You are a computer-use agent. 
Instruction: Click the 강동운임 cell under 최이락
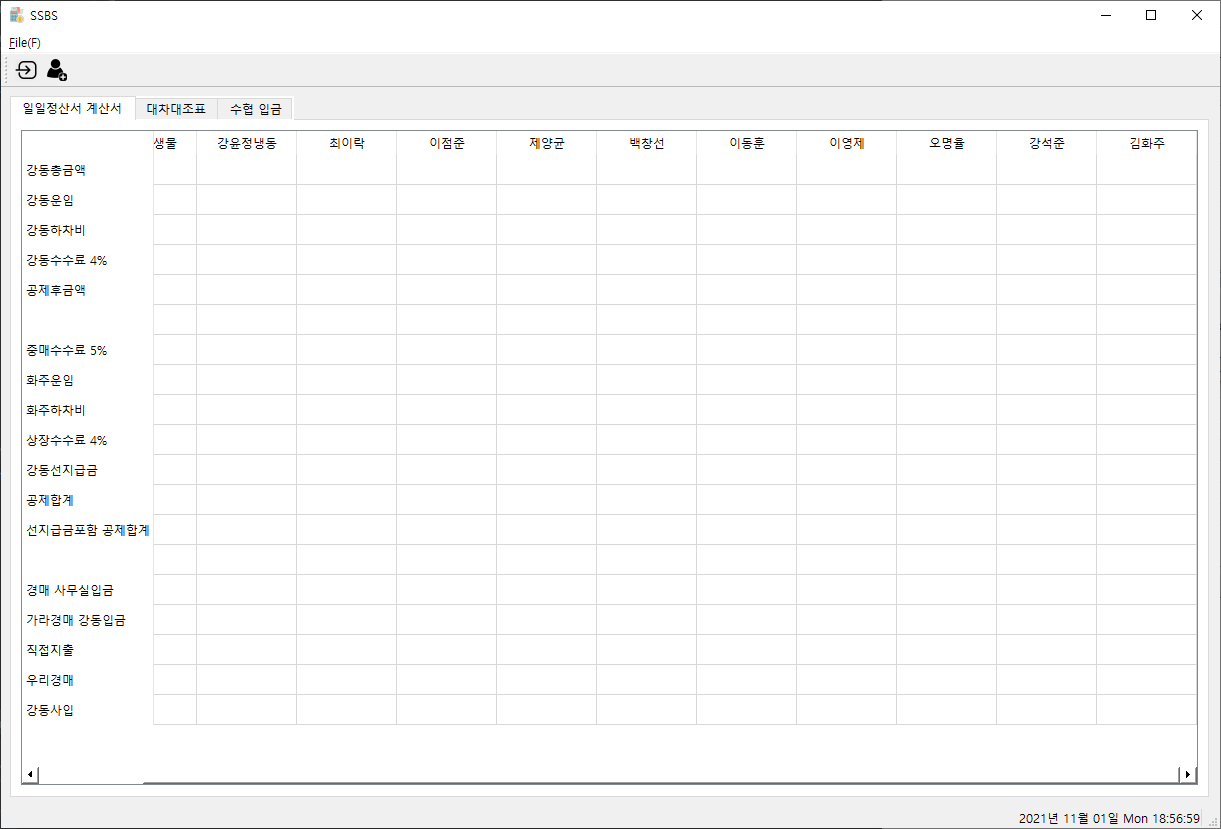point(346,200)
